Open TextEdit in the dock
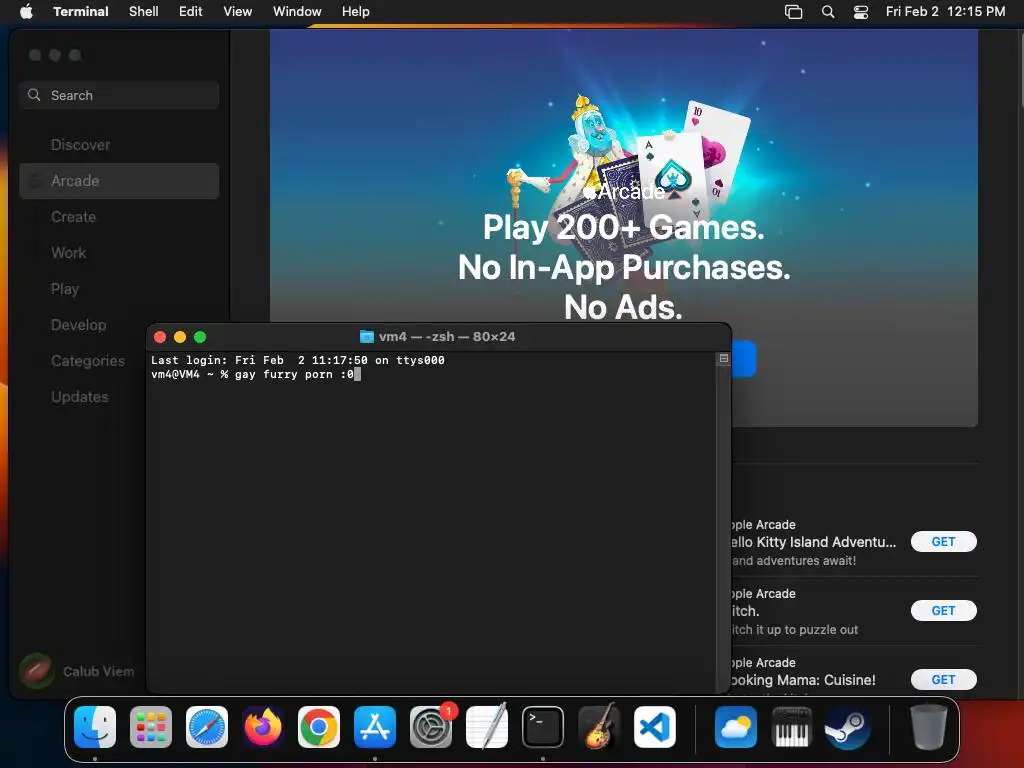Viewport: 1024px width, 768px height. tap(487, 727)
